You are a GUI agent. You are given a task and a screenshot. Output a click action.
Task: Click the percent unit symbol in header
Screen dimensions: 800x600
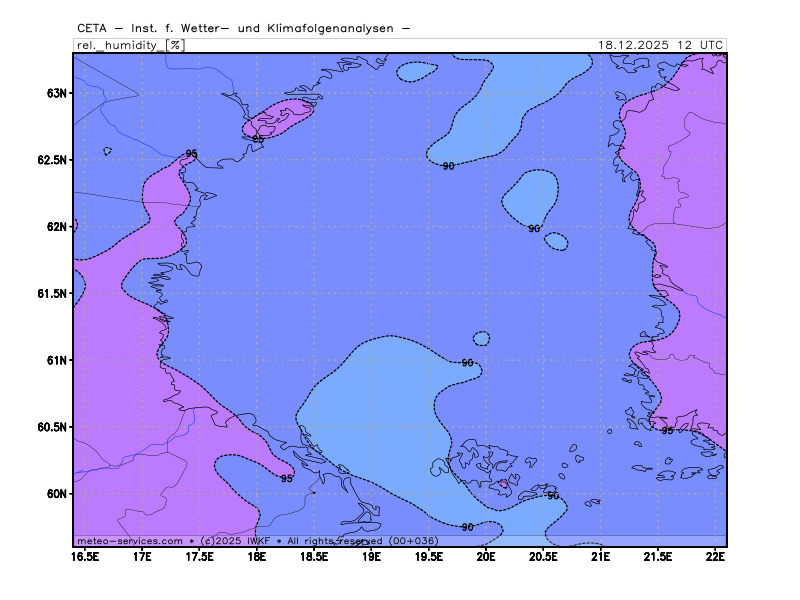tap(175, 45)
